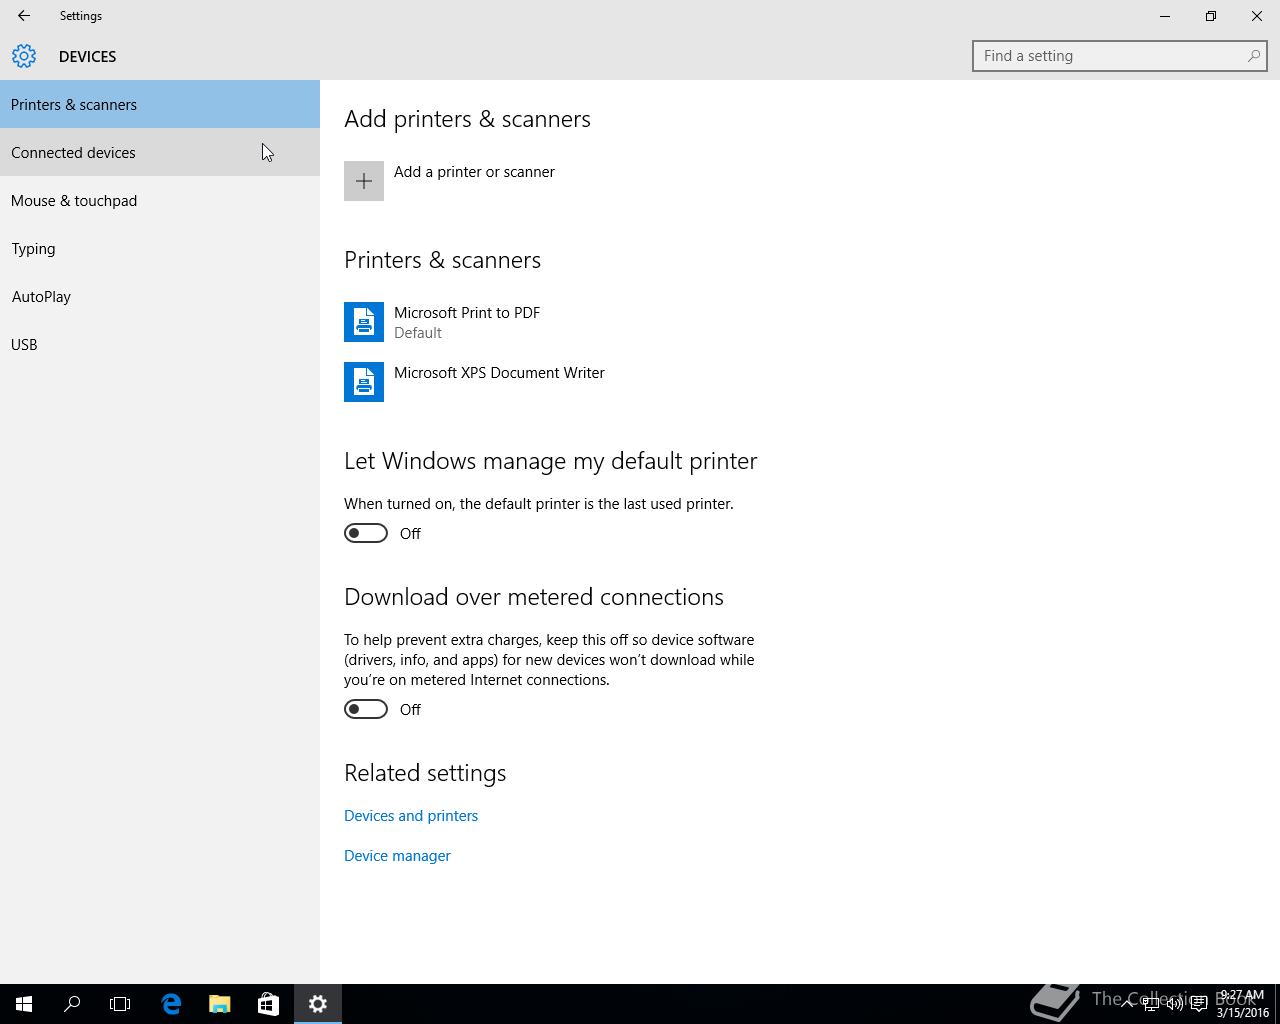Select Printers & scanners in the sidebar

pyautogui.click(x=160, y=104)
